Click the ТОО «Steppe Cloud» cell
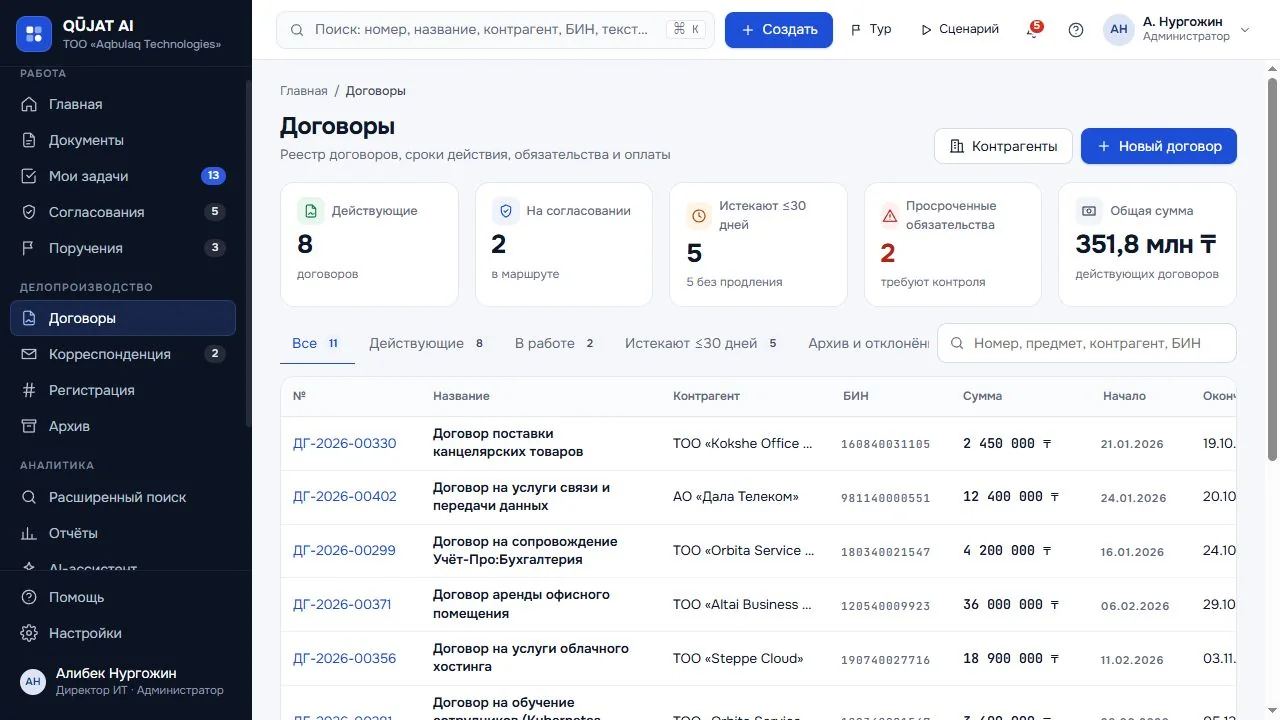 [x=738, y=658]
